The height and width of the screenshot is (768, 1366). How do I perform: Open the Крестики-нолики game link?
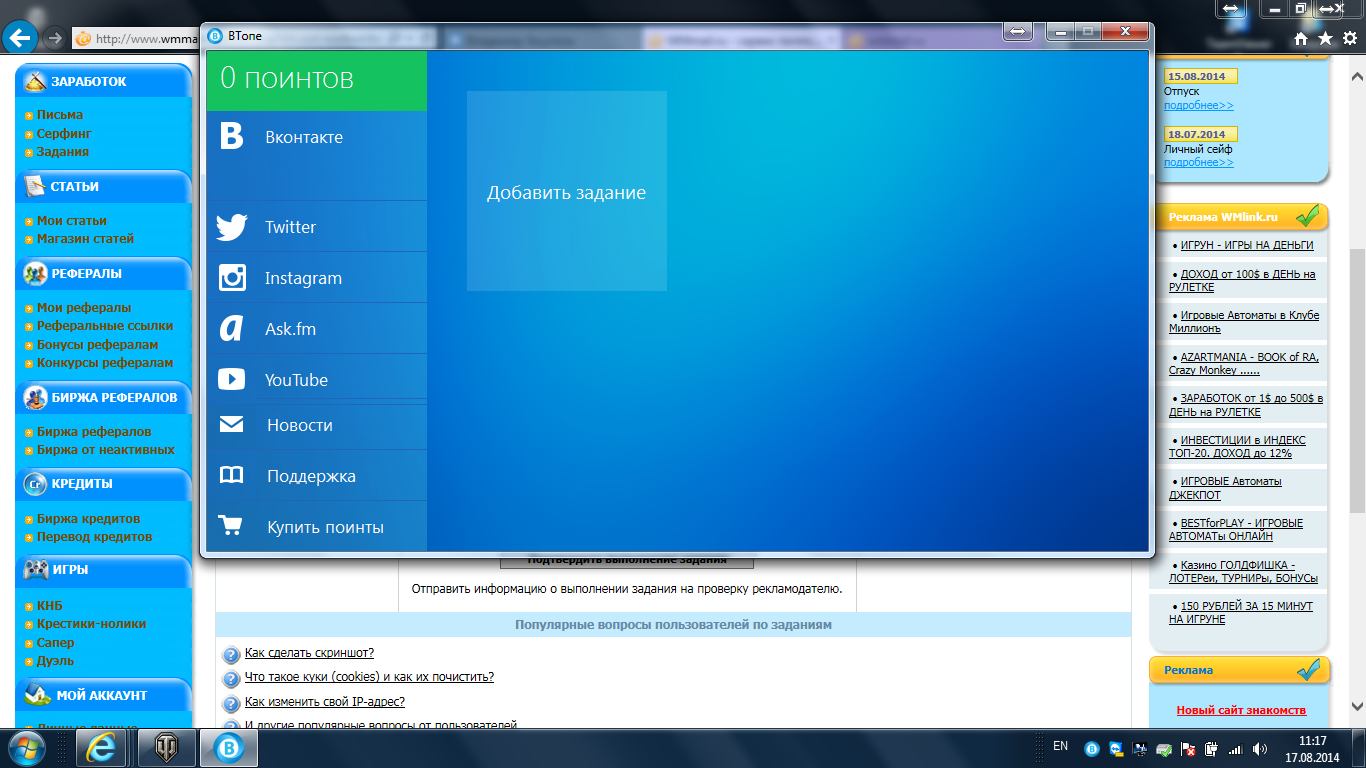[x=91, y=624]
